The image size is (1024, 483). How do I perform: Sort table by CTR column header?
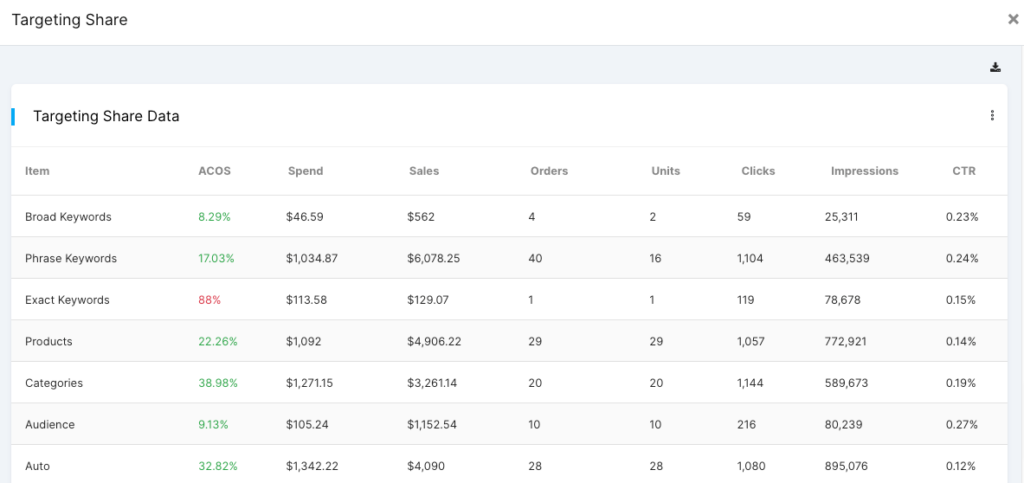coord(963,171)
